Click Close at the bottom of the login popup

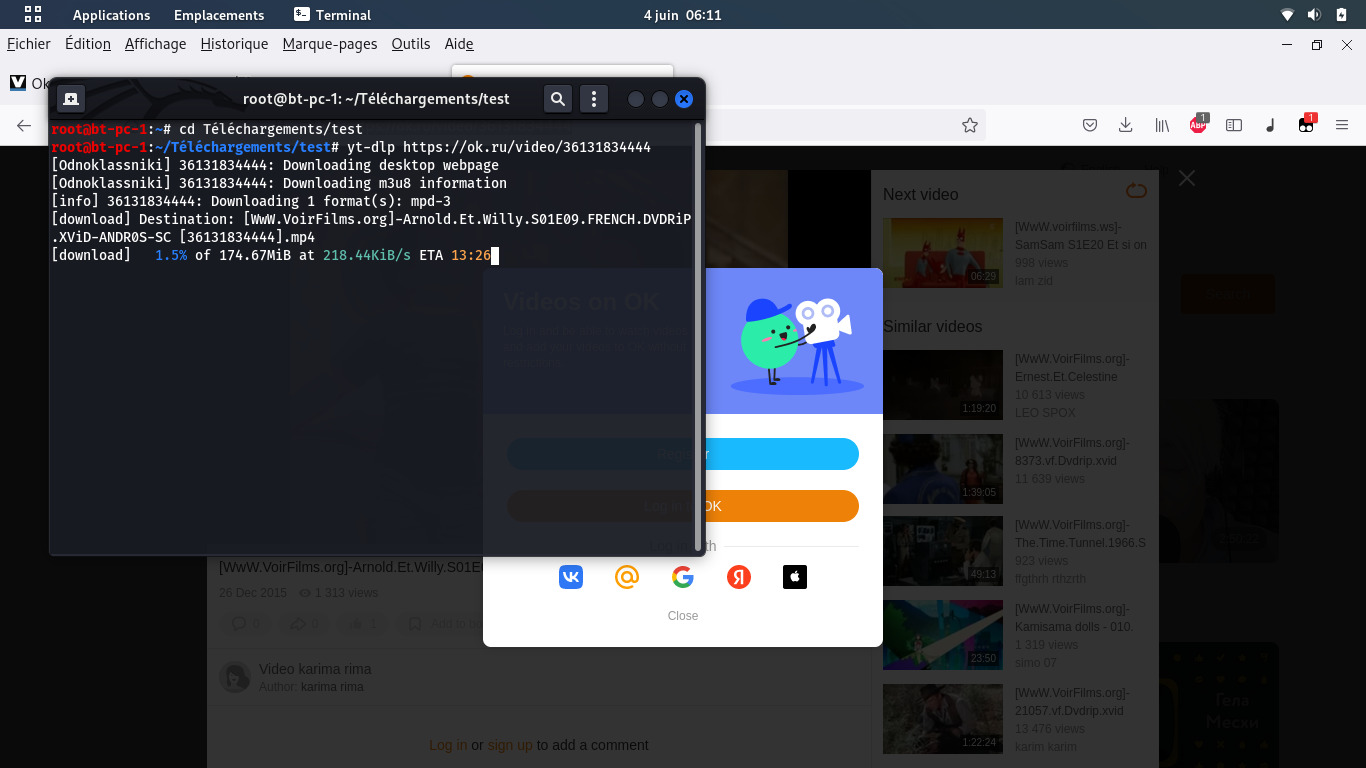point(683,616)
